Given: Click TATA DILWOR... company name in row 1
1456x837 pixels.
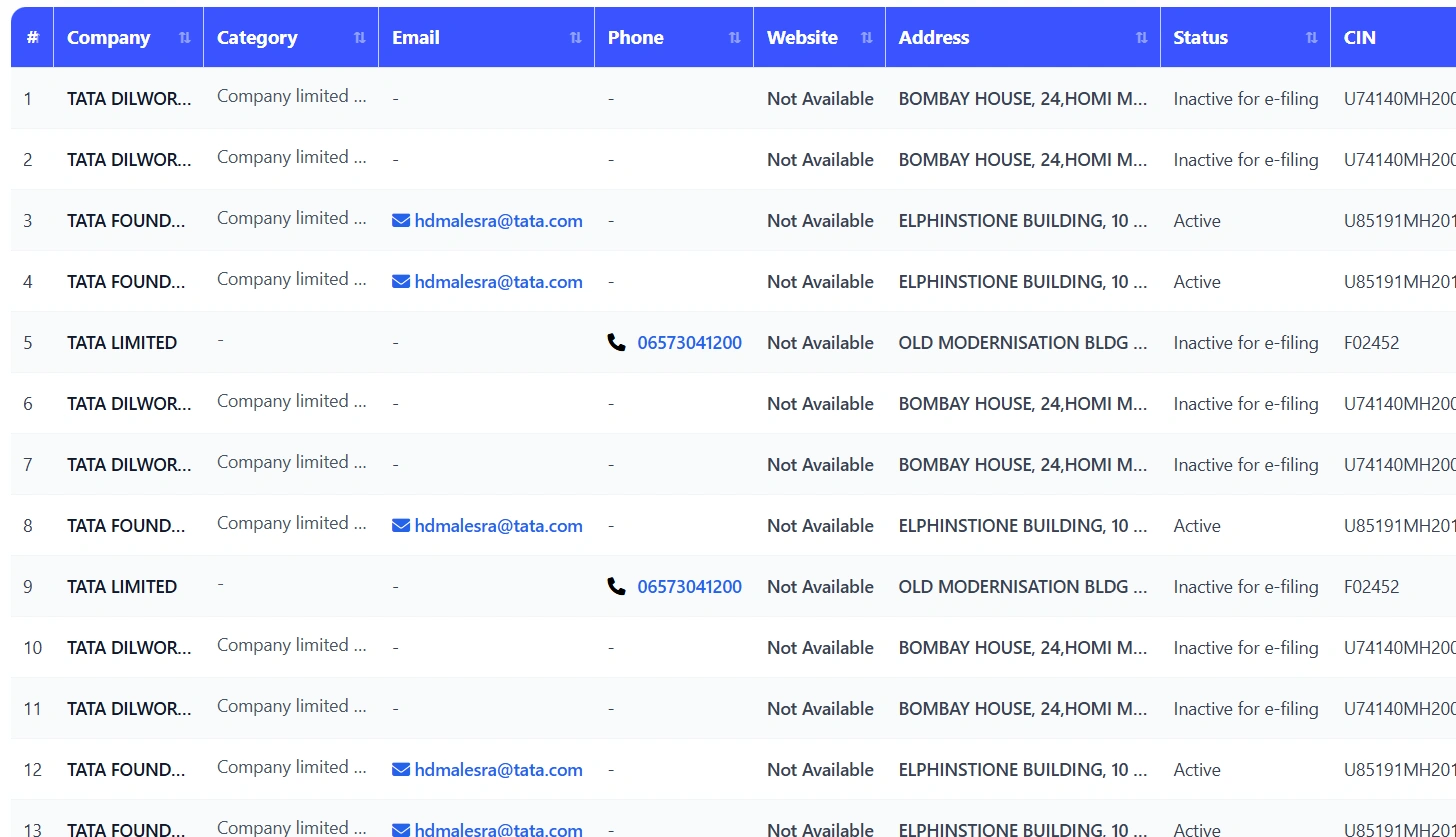Looking at the screenshot, I should tap(129, 99).
